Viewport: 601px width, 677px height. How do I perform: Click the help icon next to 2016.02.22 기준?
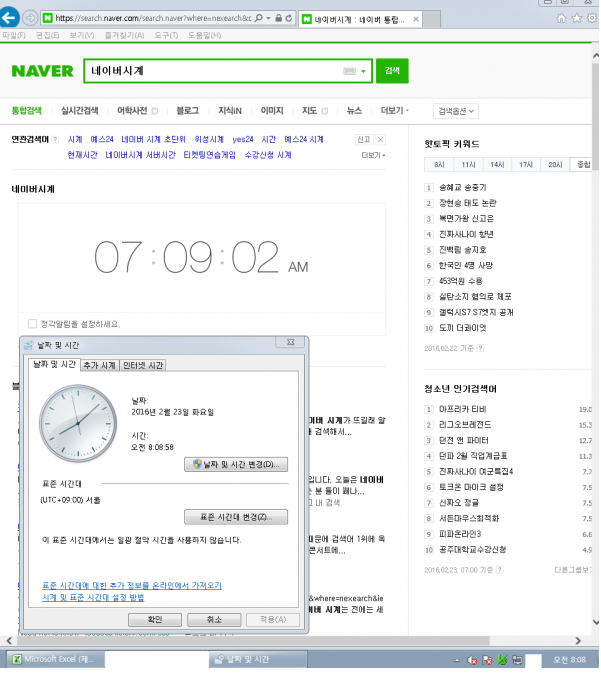(x=481, y=348)
